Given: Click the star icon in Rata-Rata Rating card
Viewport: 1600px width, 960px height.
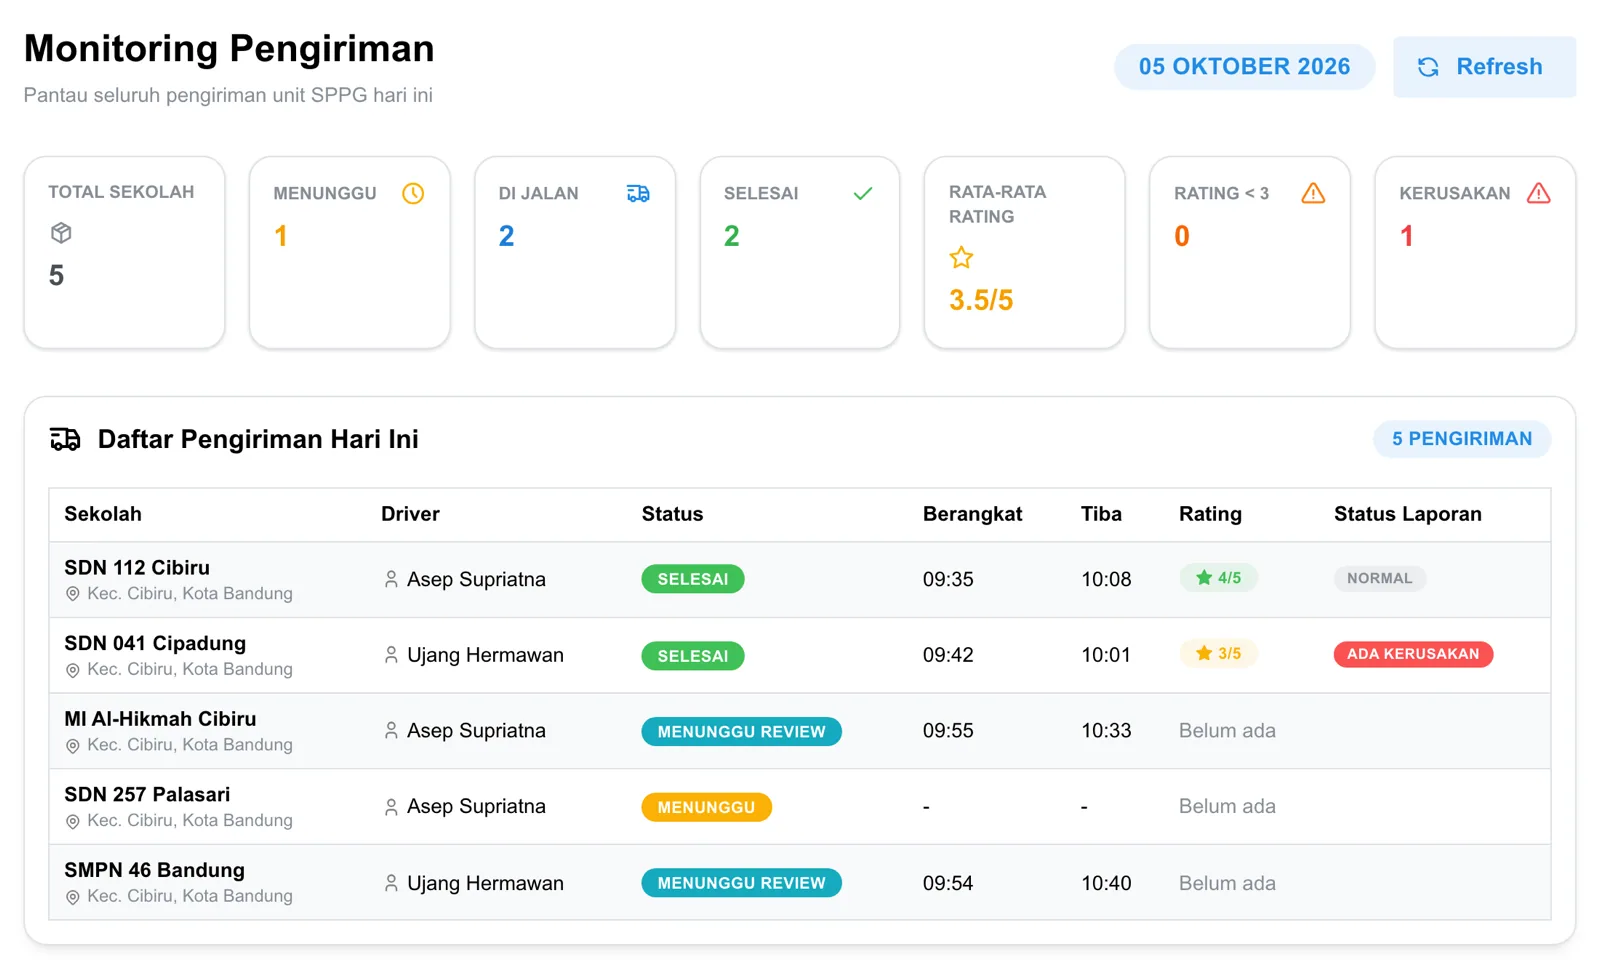Looking at the screenshot, I should tap(961, 258).
